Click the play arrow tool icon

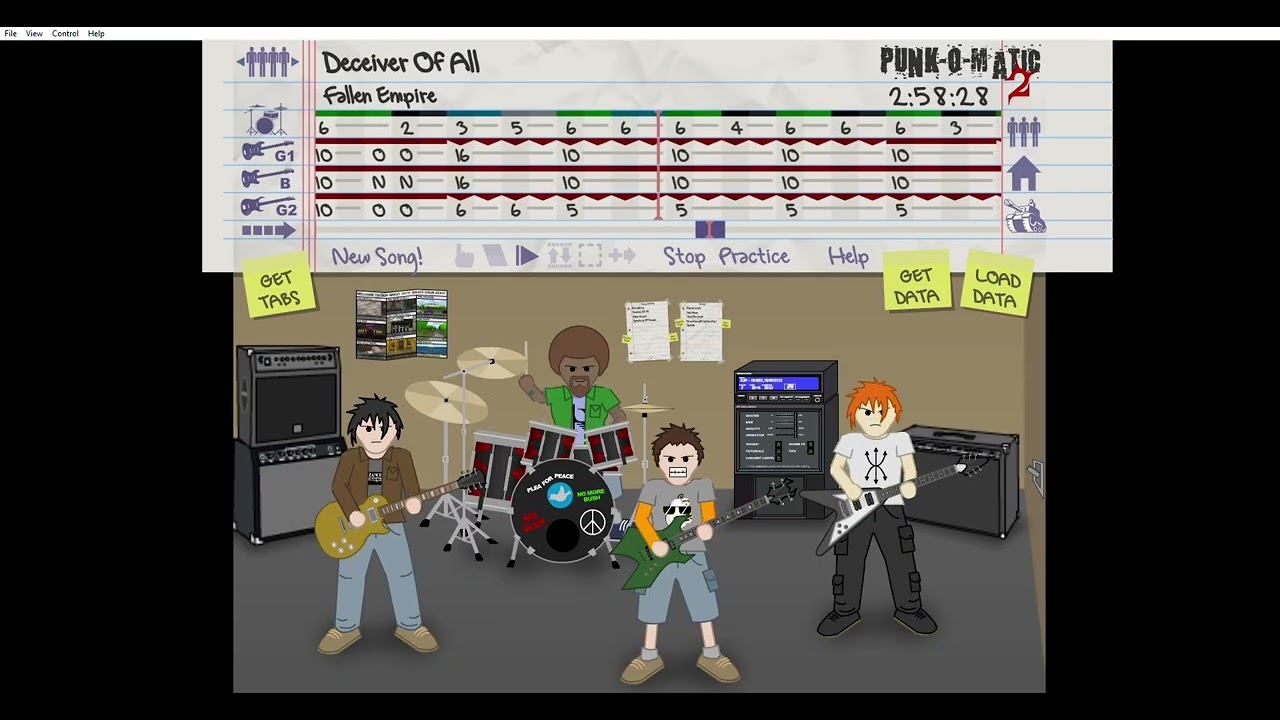[527, 257]
